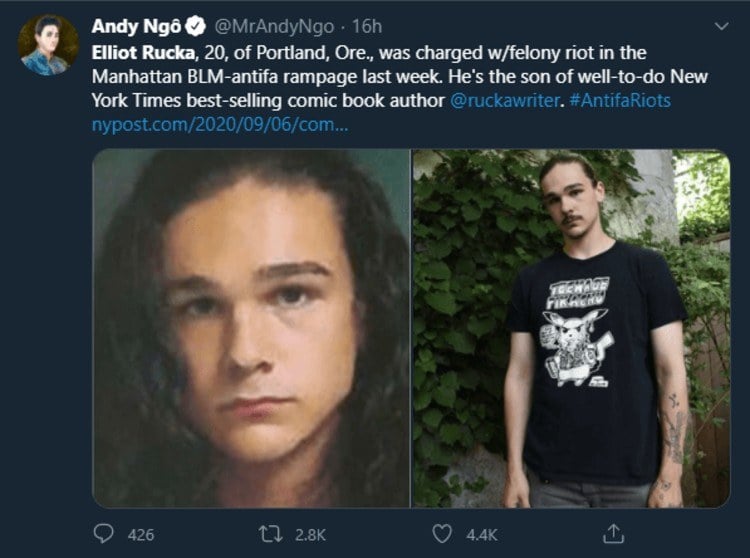This screenshot has width=750, height=558.
Task: Click the 2.8K retweets count
Action: pos(310,535)
